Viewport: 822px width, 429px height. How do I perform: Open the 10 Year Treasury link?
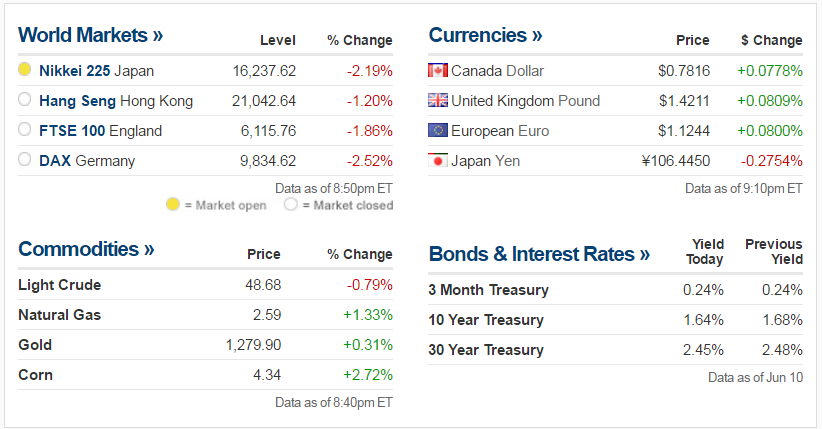tap(486, 320)
